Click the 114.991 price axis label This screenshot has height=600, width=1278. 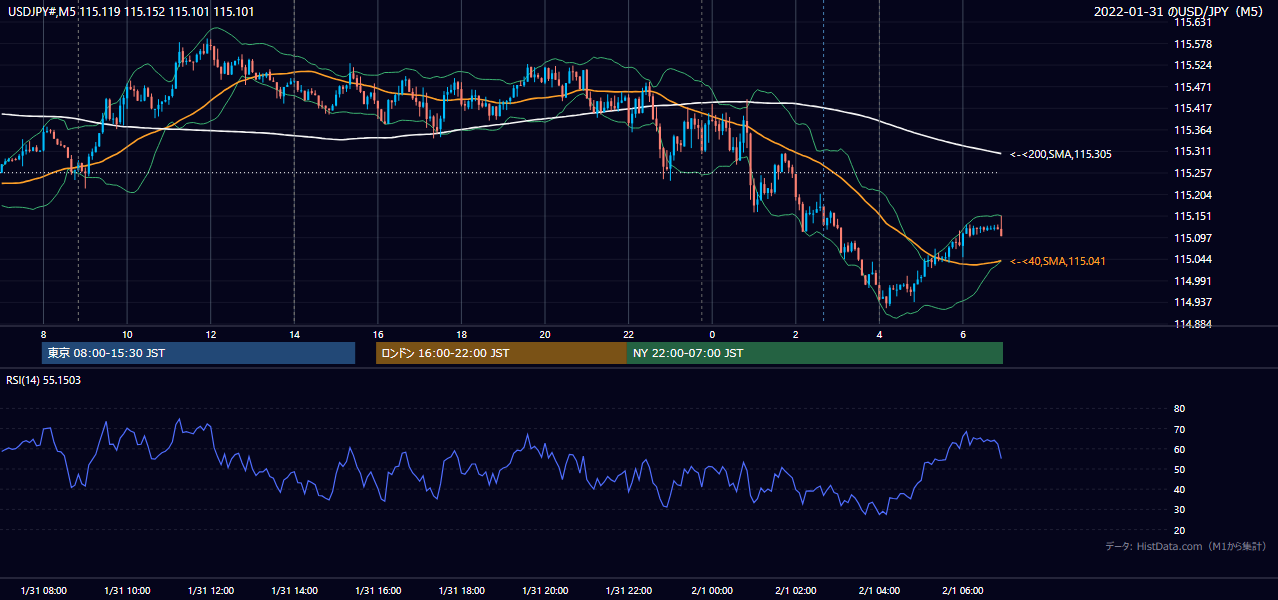tap(1192, 281)
